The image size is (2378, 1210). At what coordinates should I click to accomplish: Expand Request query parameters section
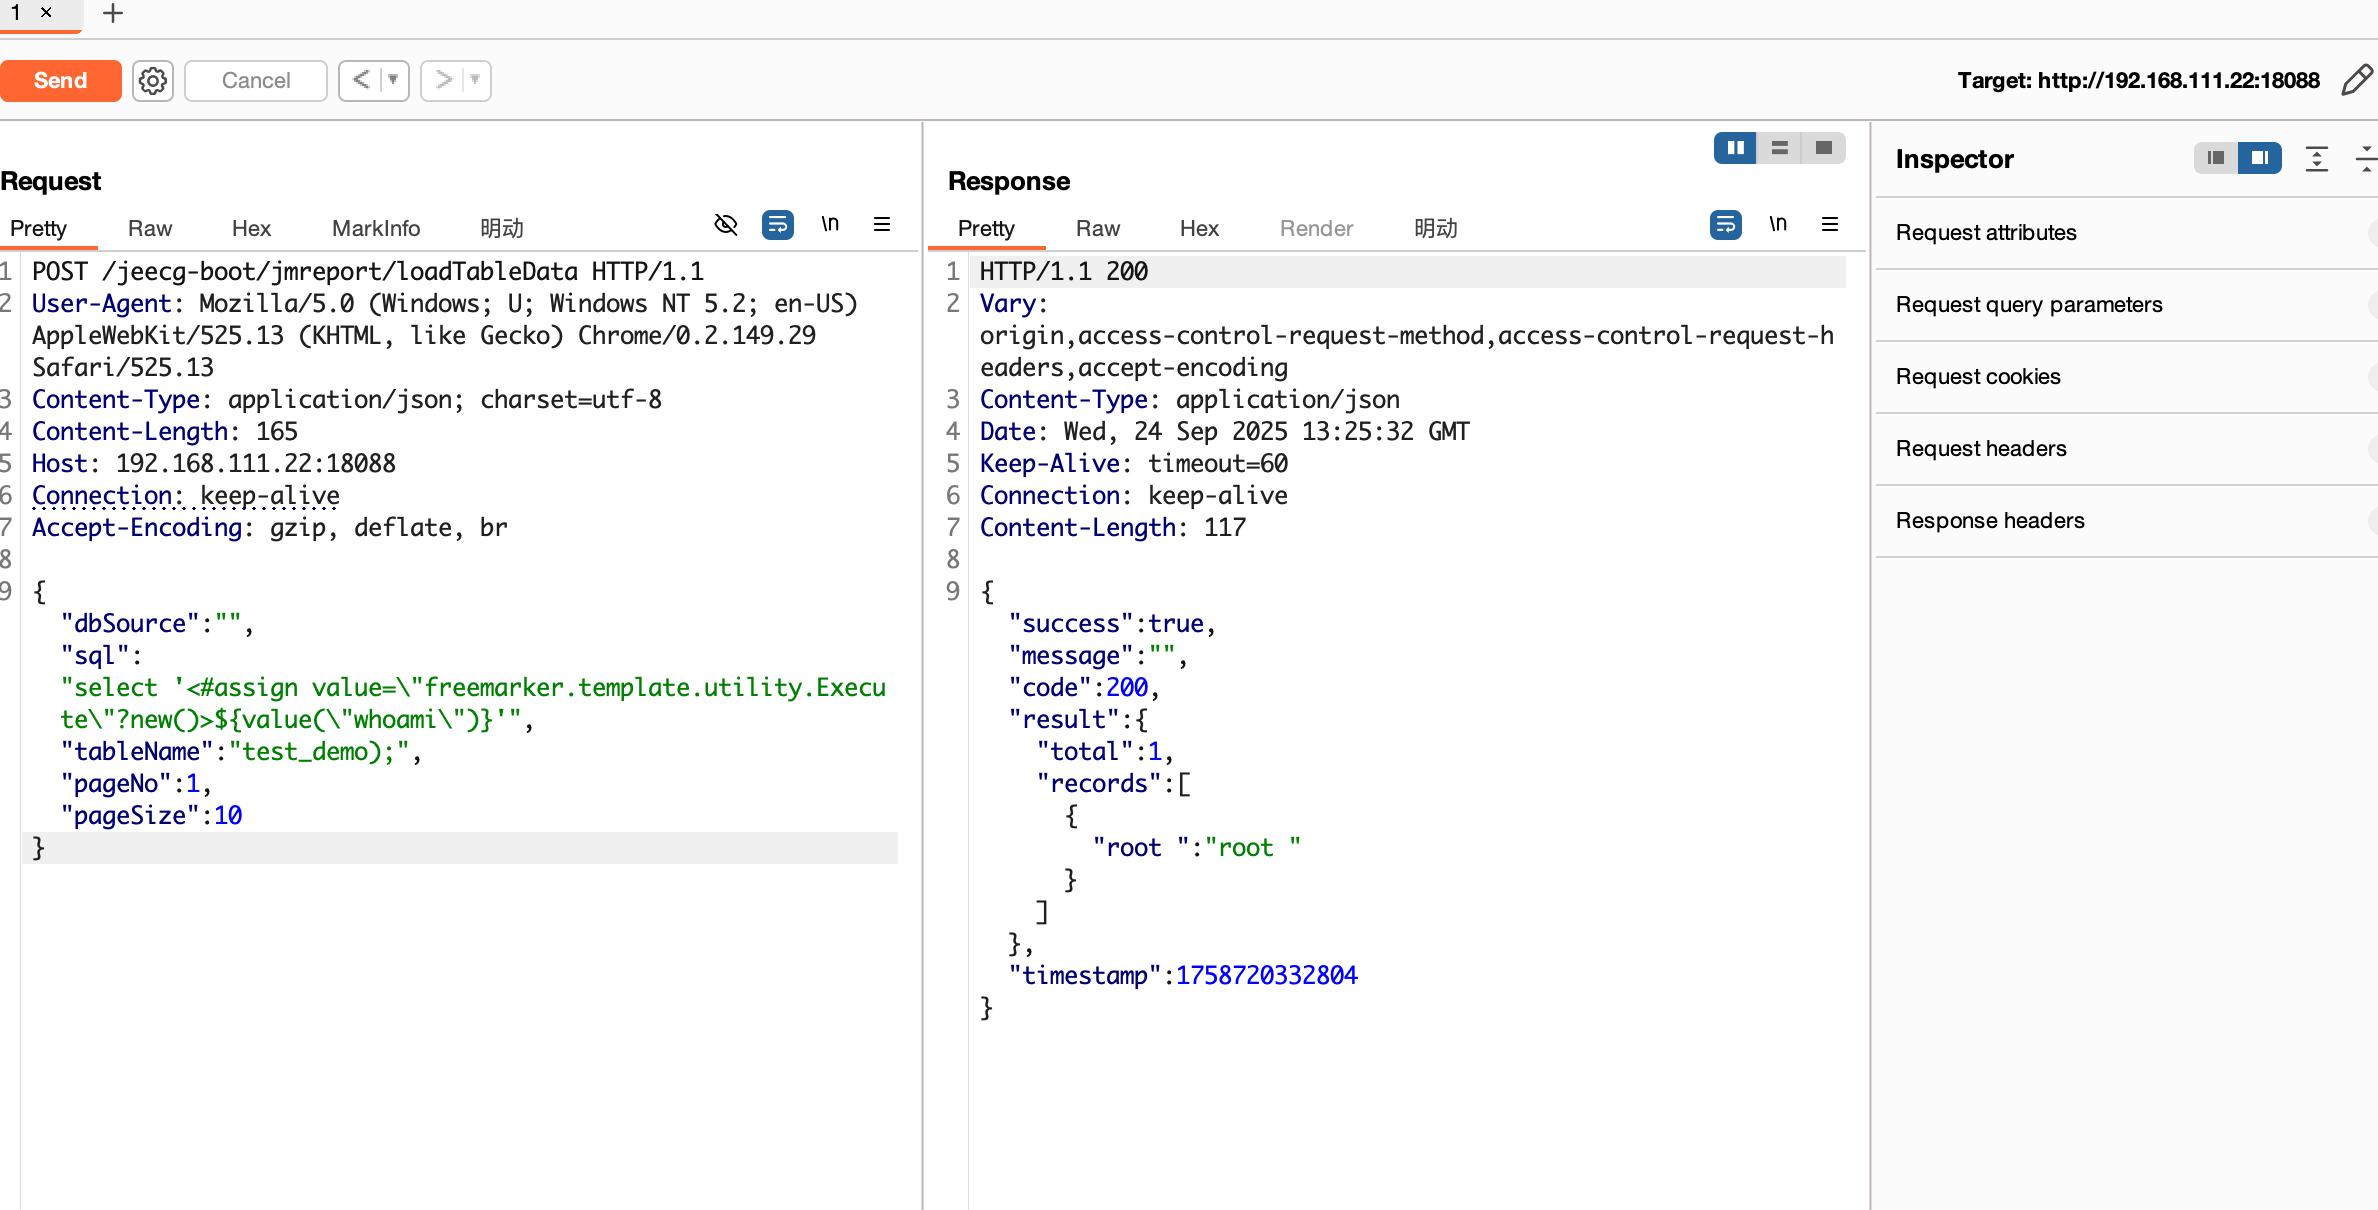[2029, 305]
